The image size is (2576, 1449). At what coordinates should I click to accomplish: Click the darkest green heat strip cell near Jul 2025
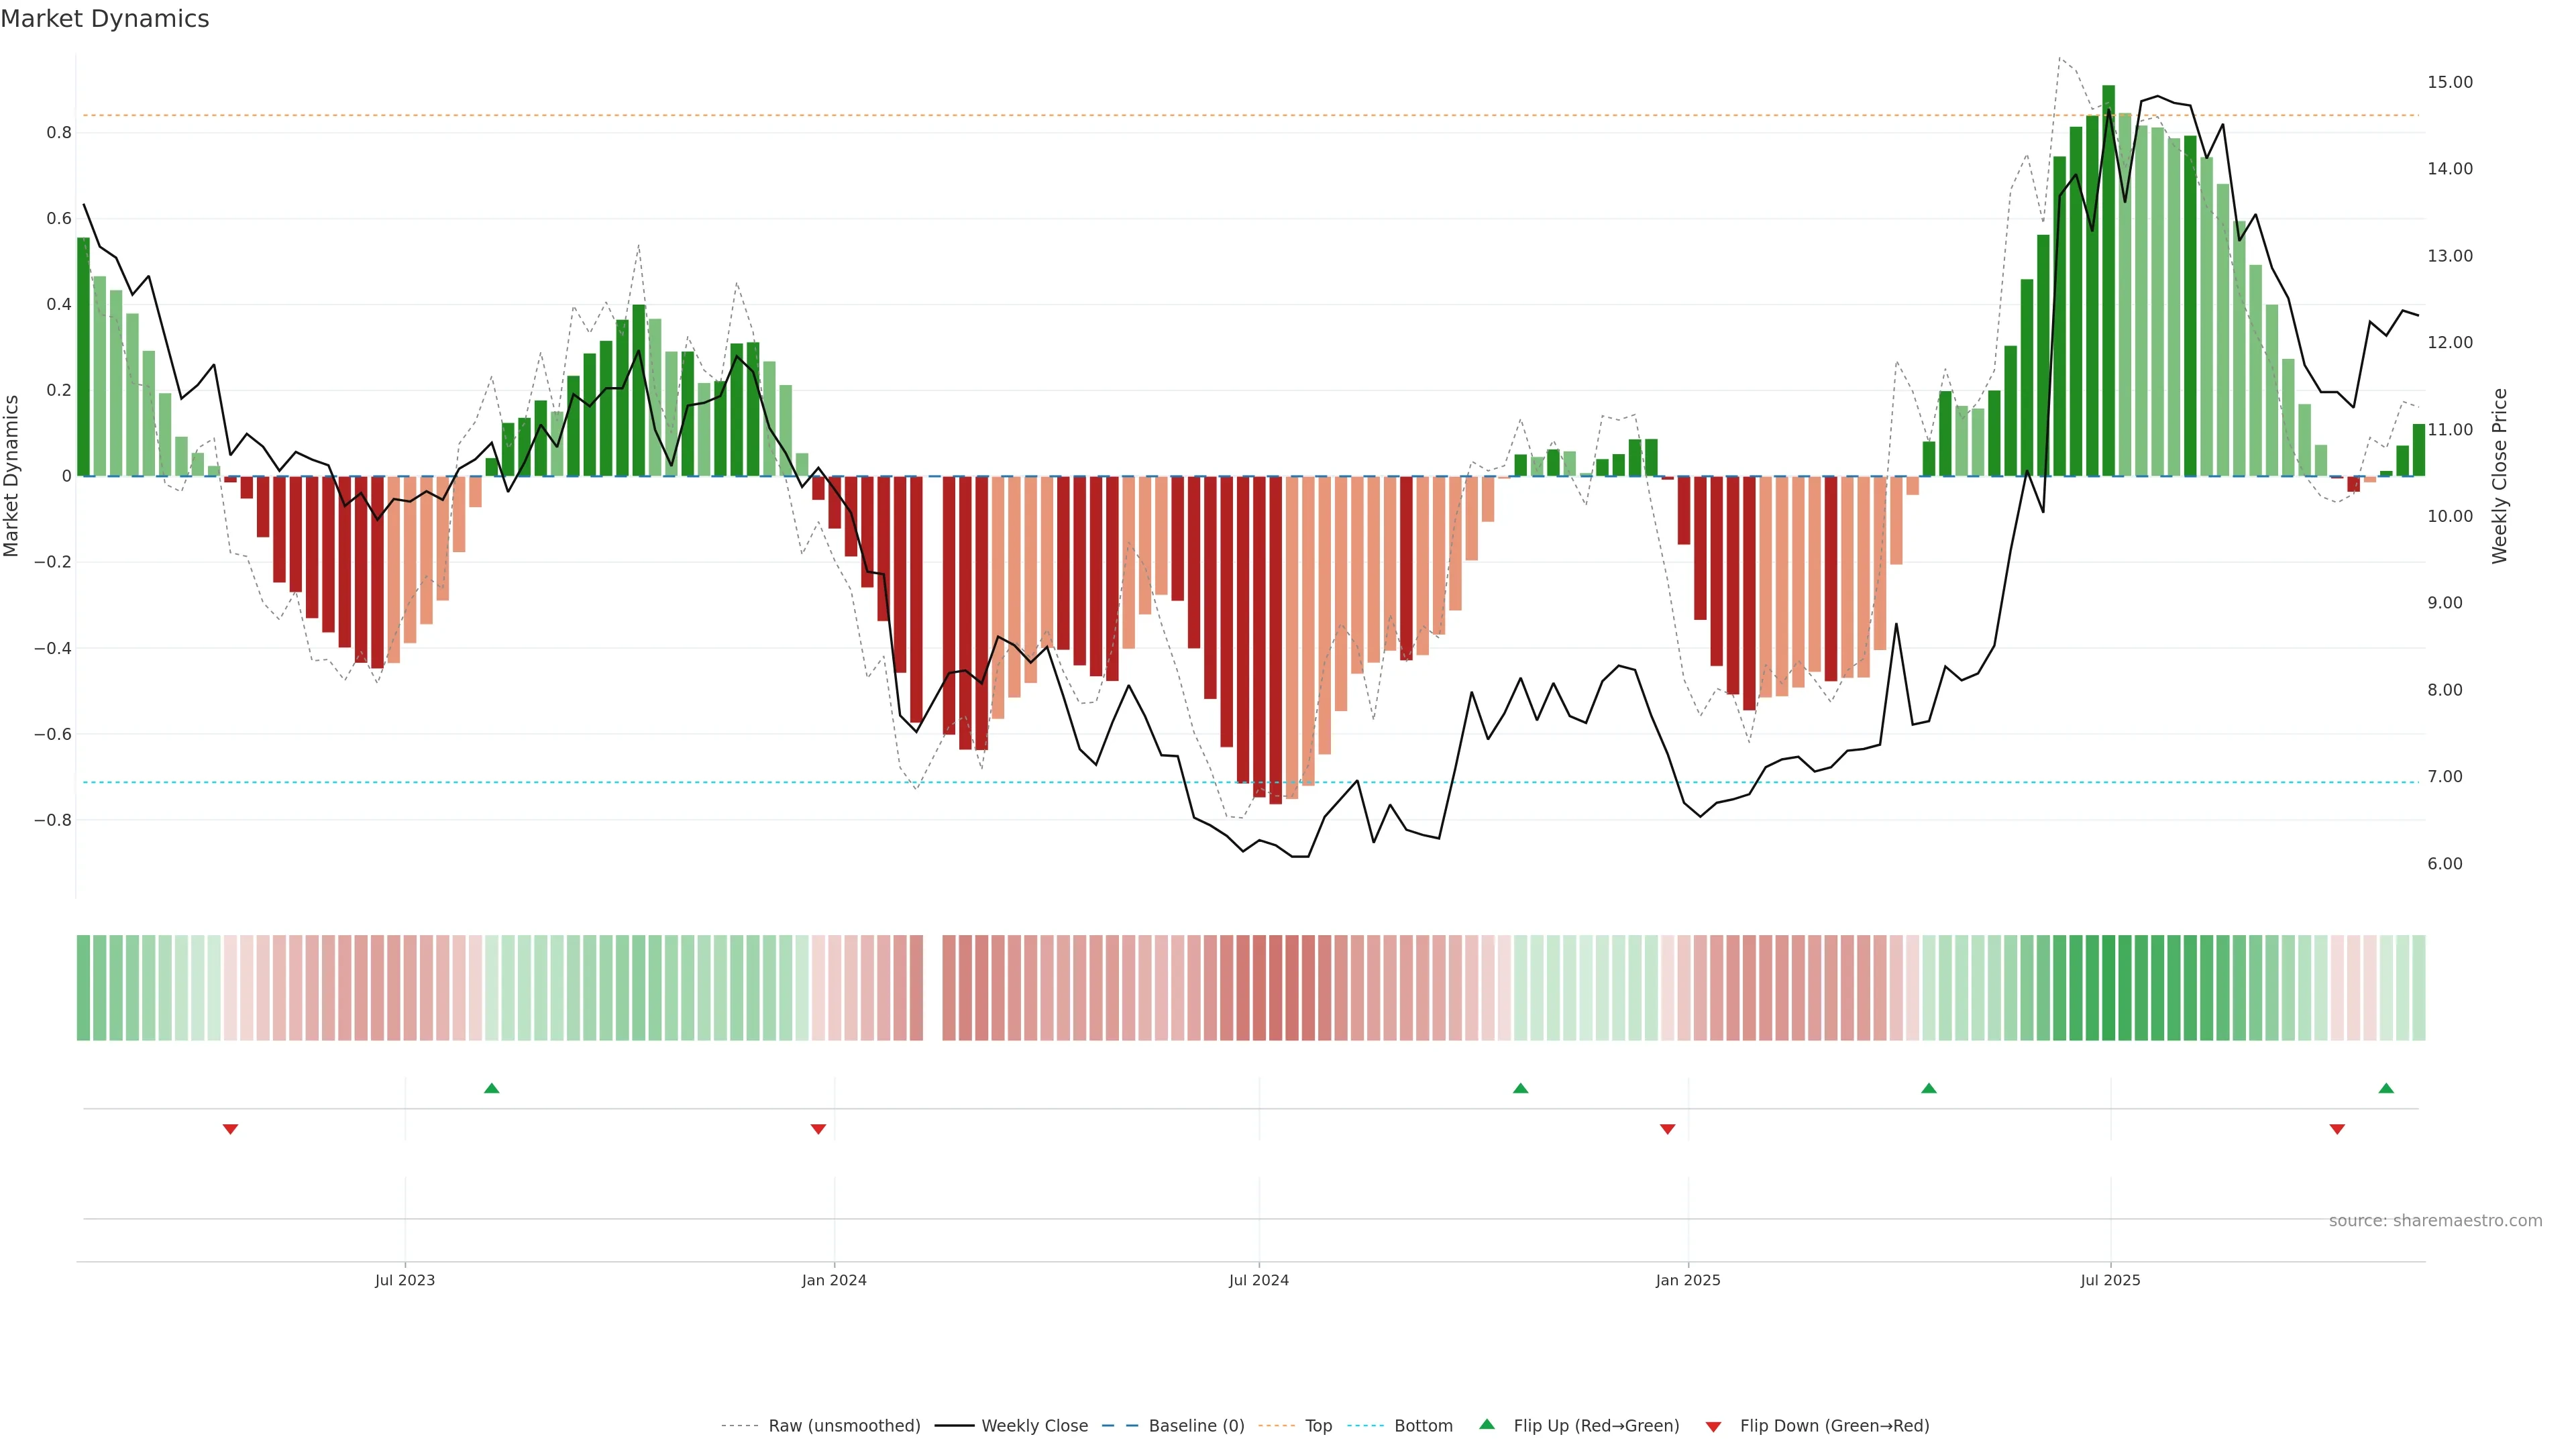2108,988
